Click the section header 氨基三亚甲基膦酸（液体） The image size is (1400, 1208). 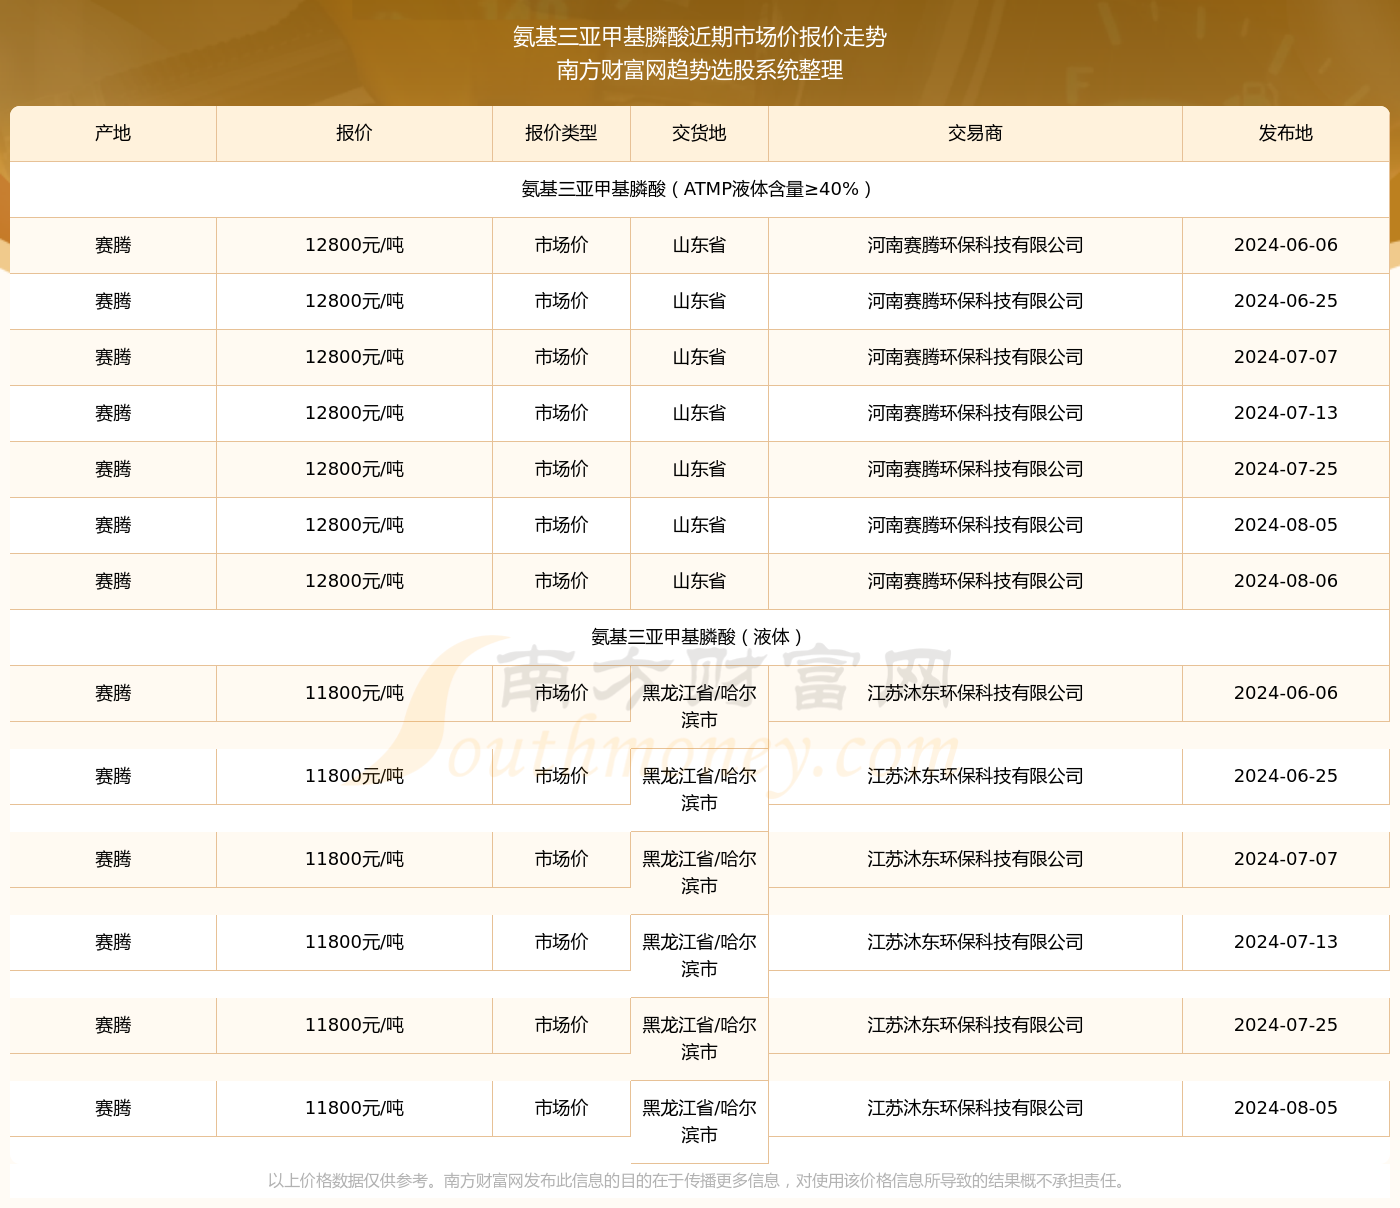[699, 637]
